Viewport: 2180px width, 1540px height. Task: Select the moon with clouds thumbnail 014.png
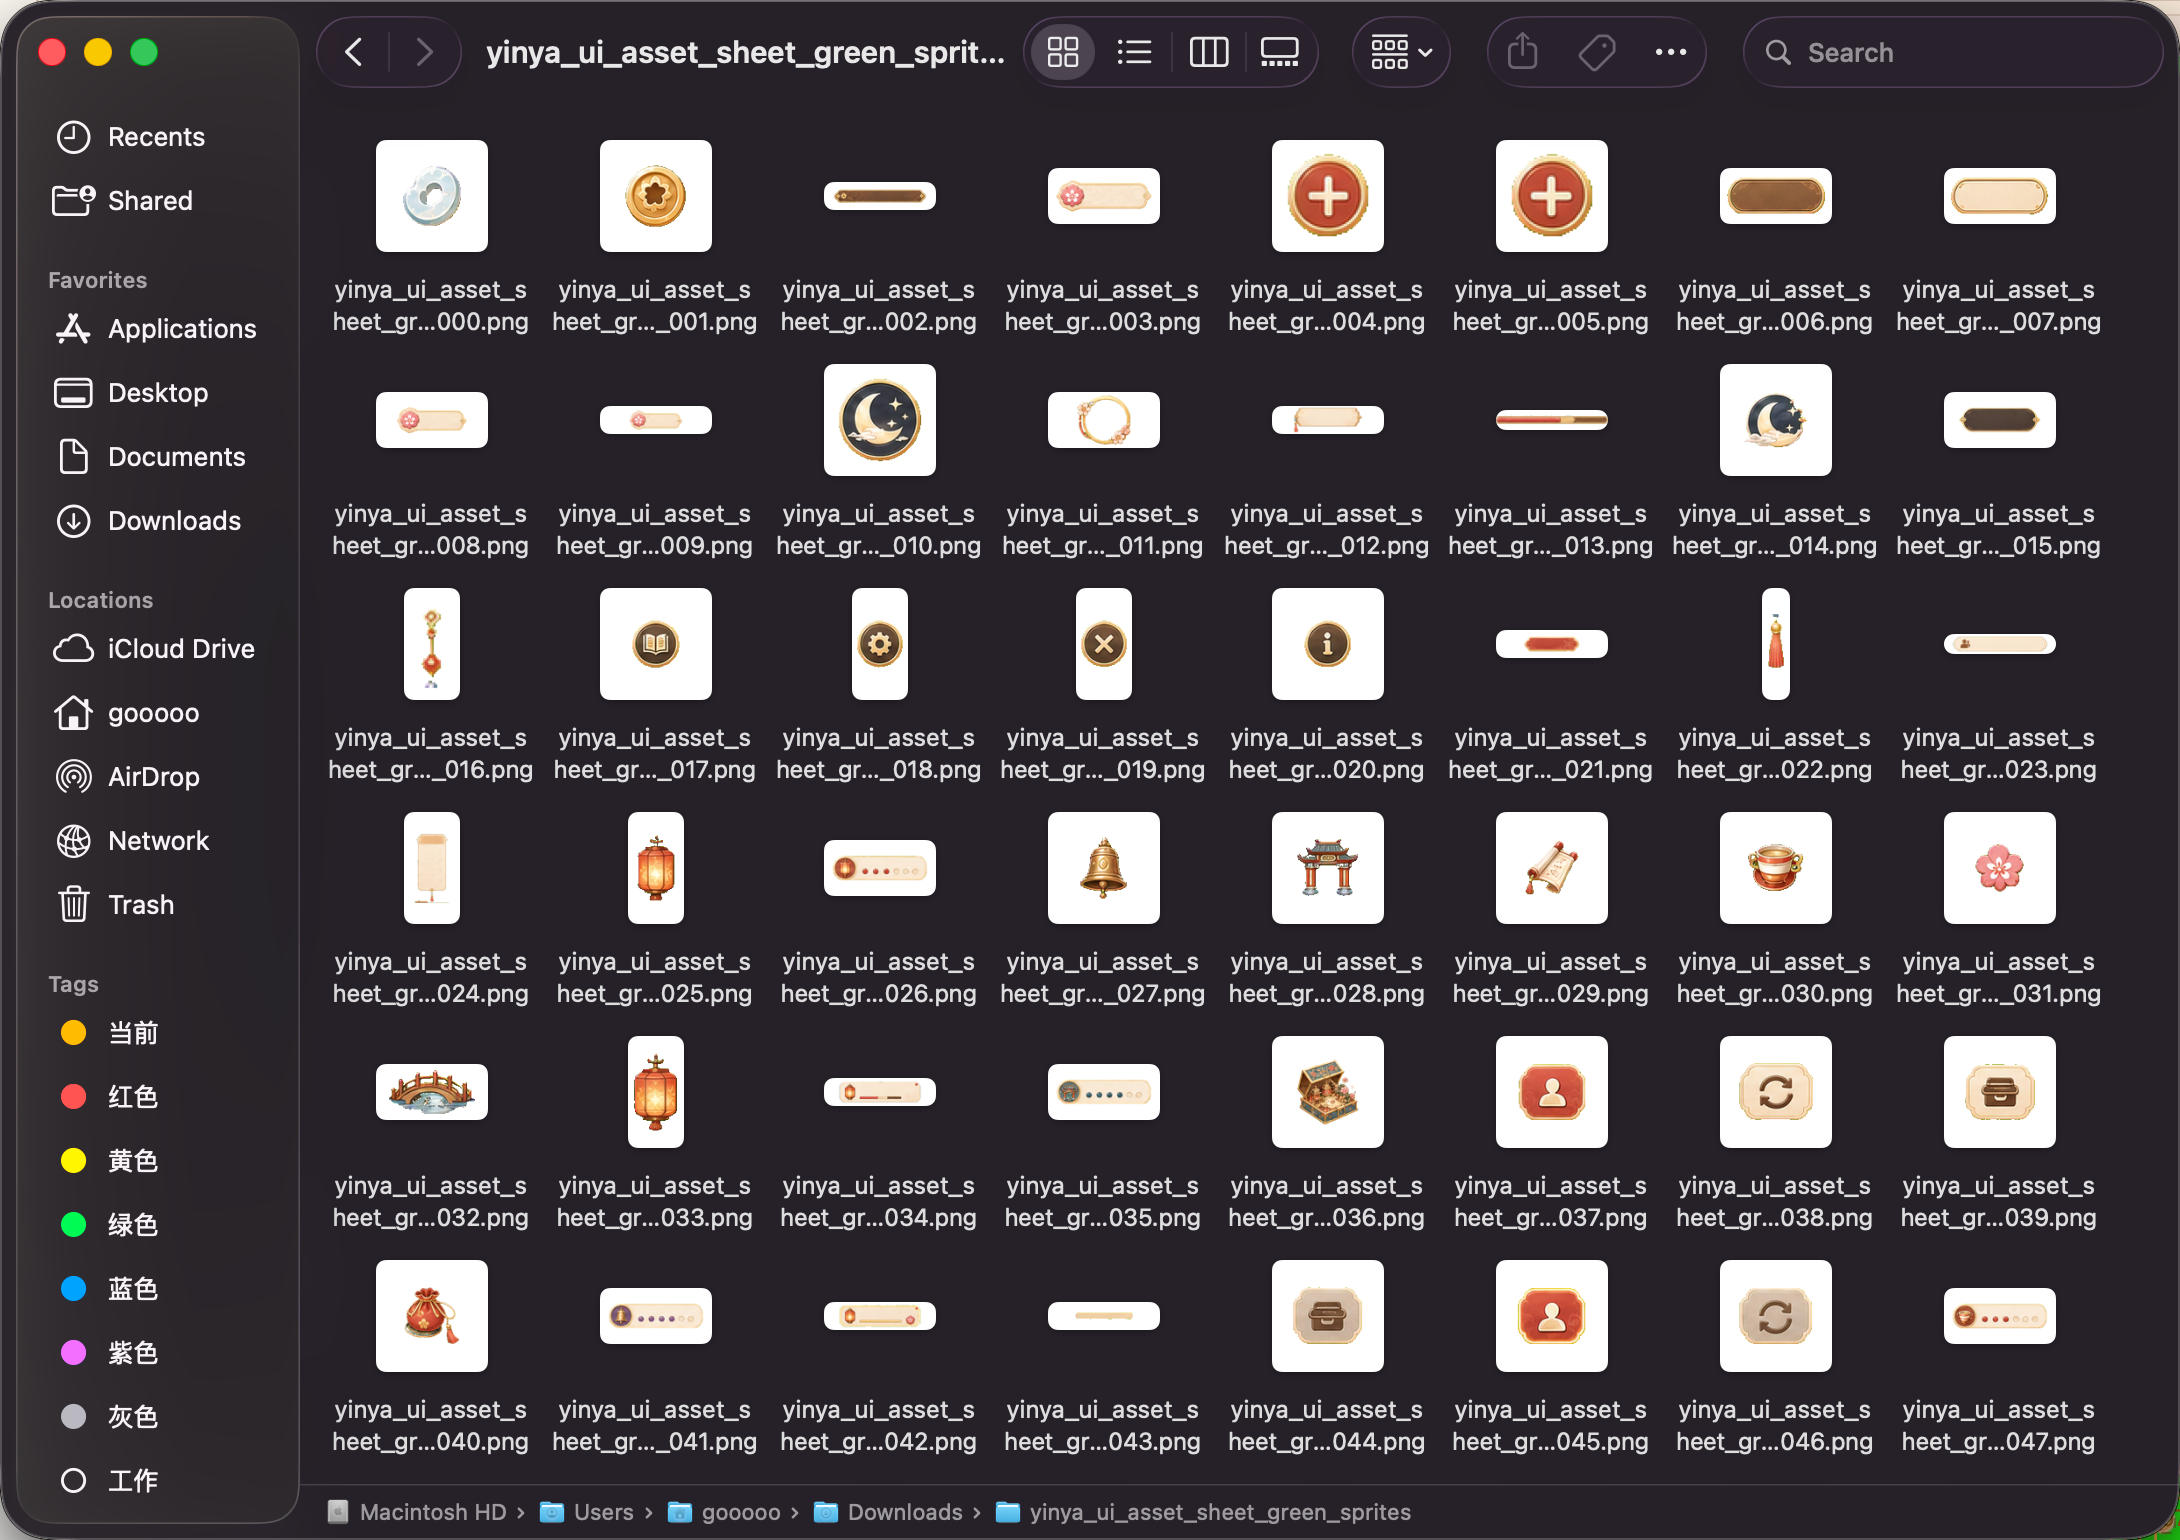click(x=1776, y=420)
